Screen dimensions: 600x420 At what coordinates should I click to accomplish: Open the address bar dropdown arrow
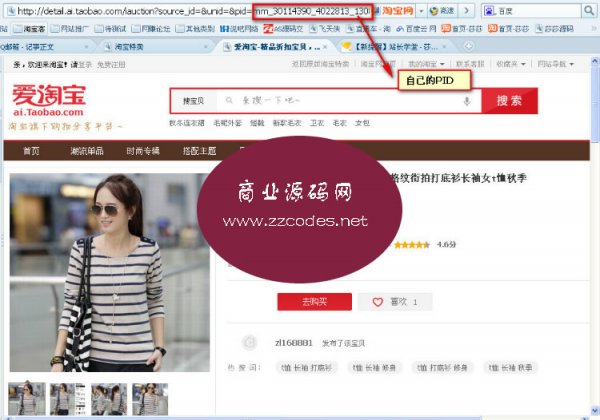click(421, 11)
